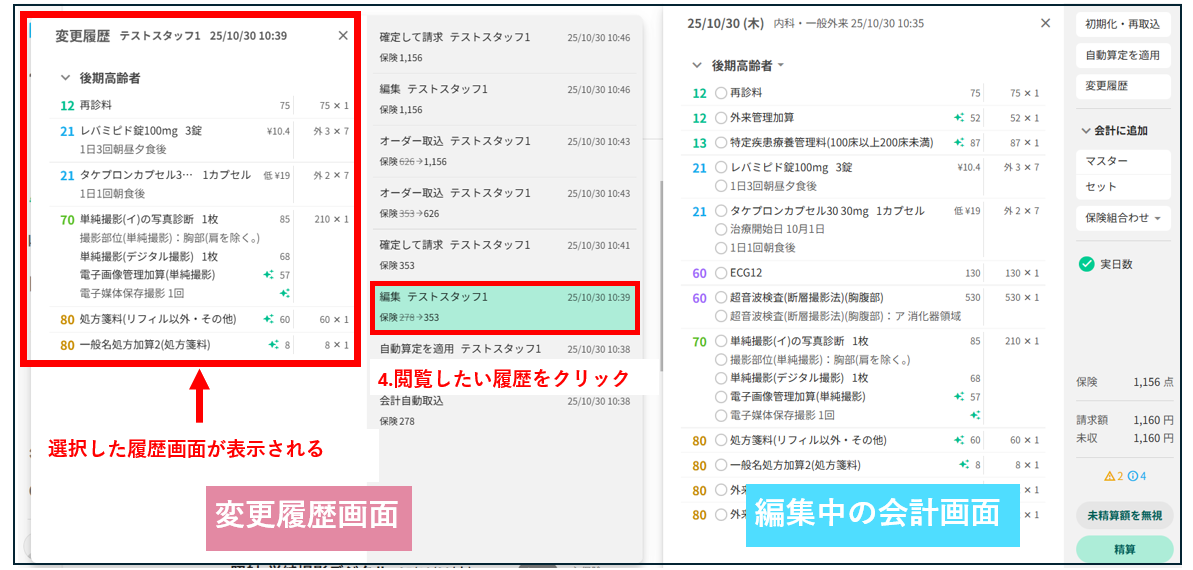Collapse 後期高齢者 chevron in 会計画面
This screenshot has width=1193, height=570.
click(696, 65)
